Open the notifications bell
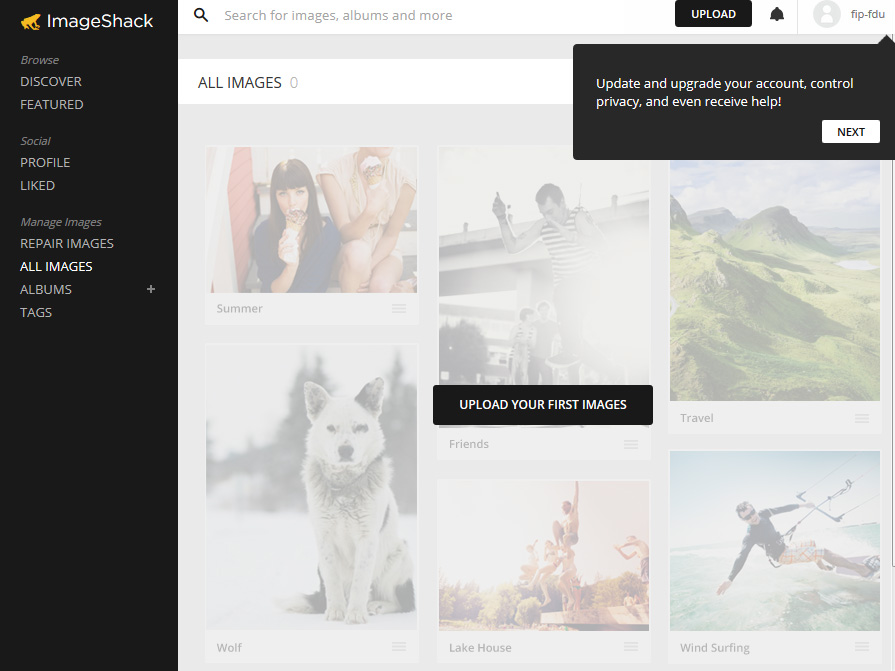895x671 pixels. pyautogui.click(x=777, y=14)
